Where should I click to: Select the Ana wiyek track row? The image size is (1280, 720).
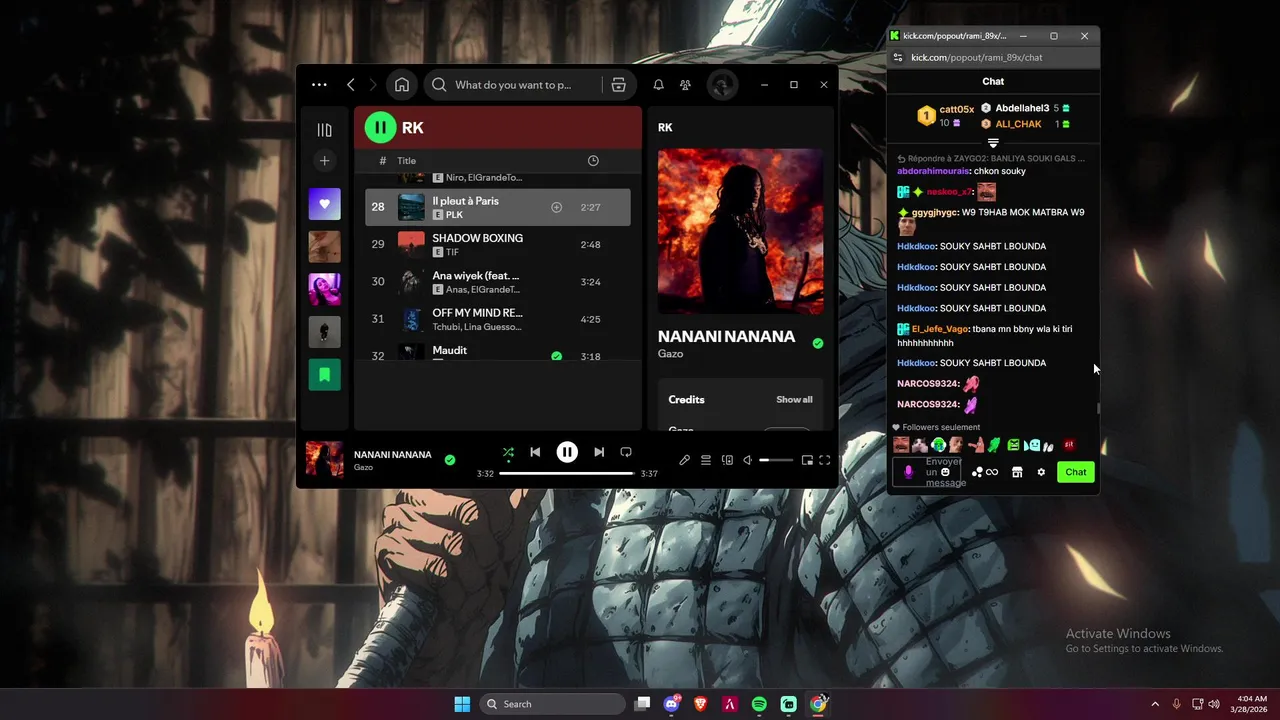498,282
